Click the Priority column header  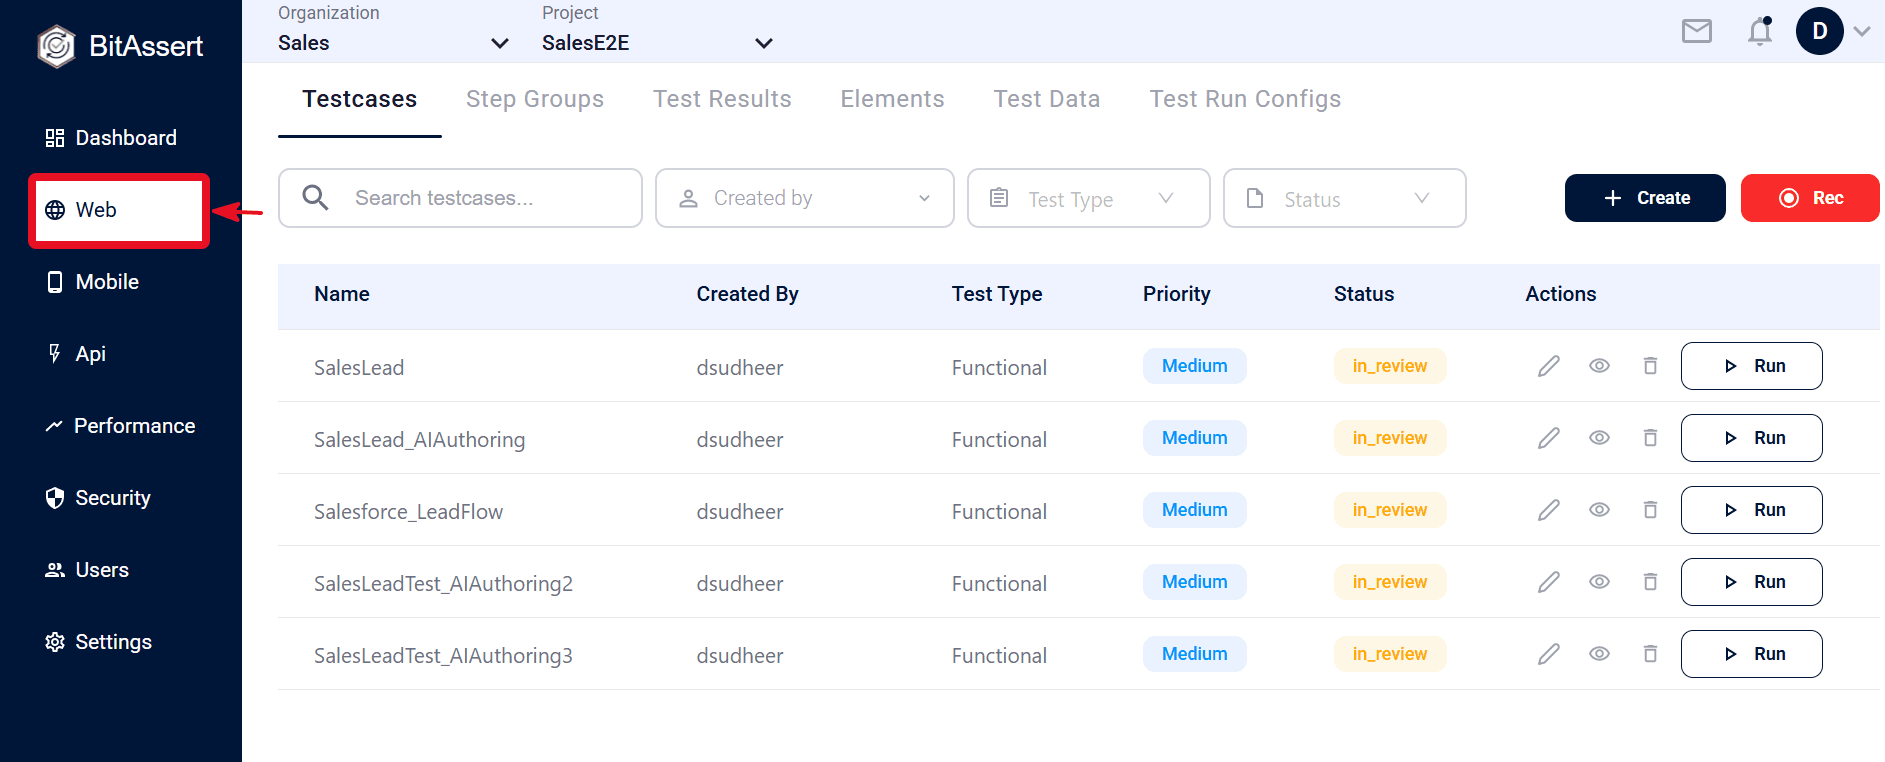pos(1176,294)
